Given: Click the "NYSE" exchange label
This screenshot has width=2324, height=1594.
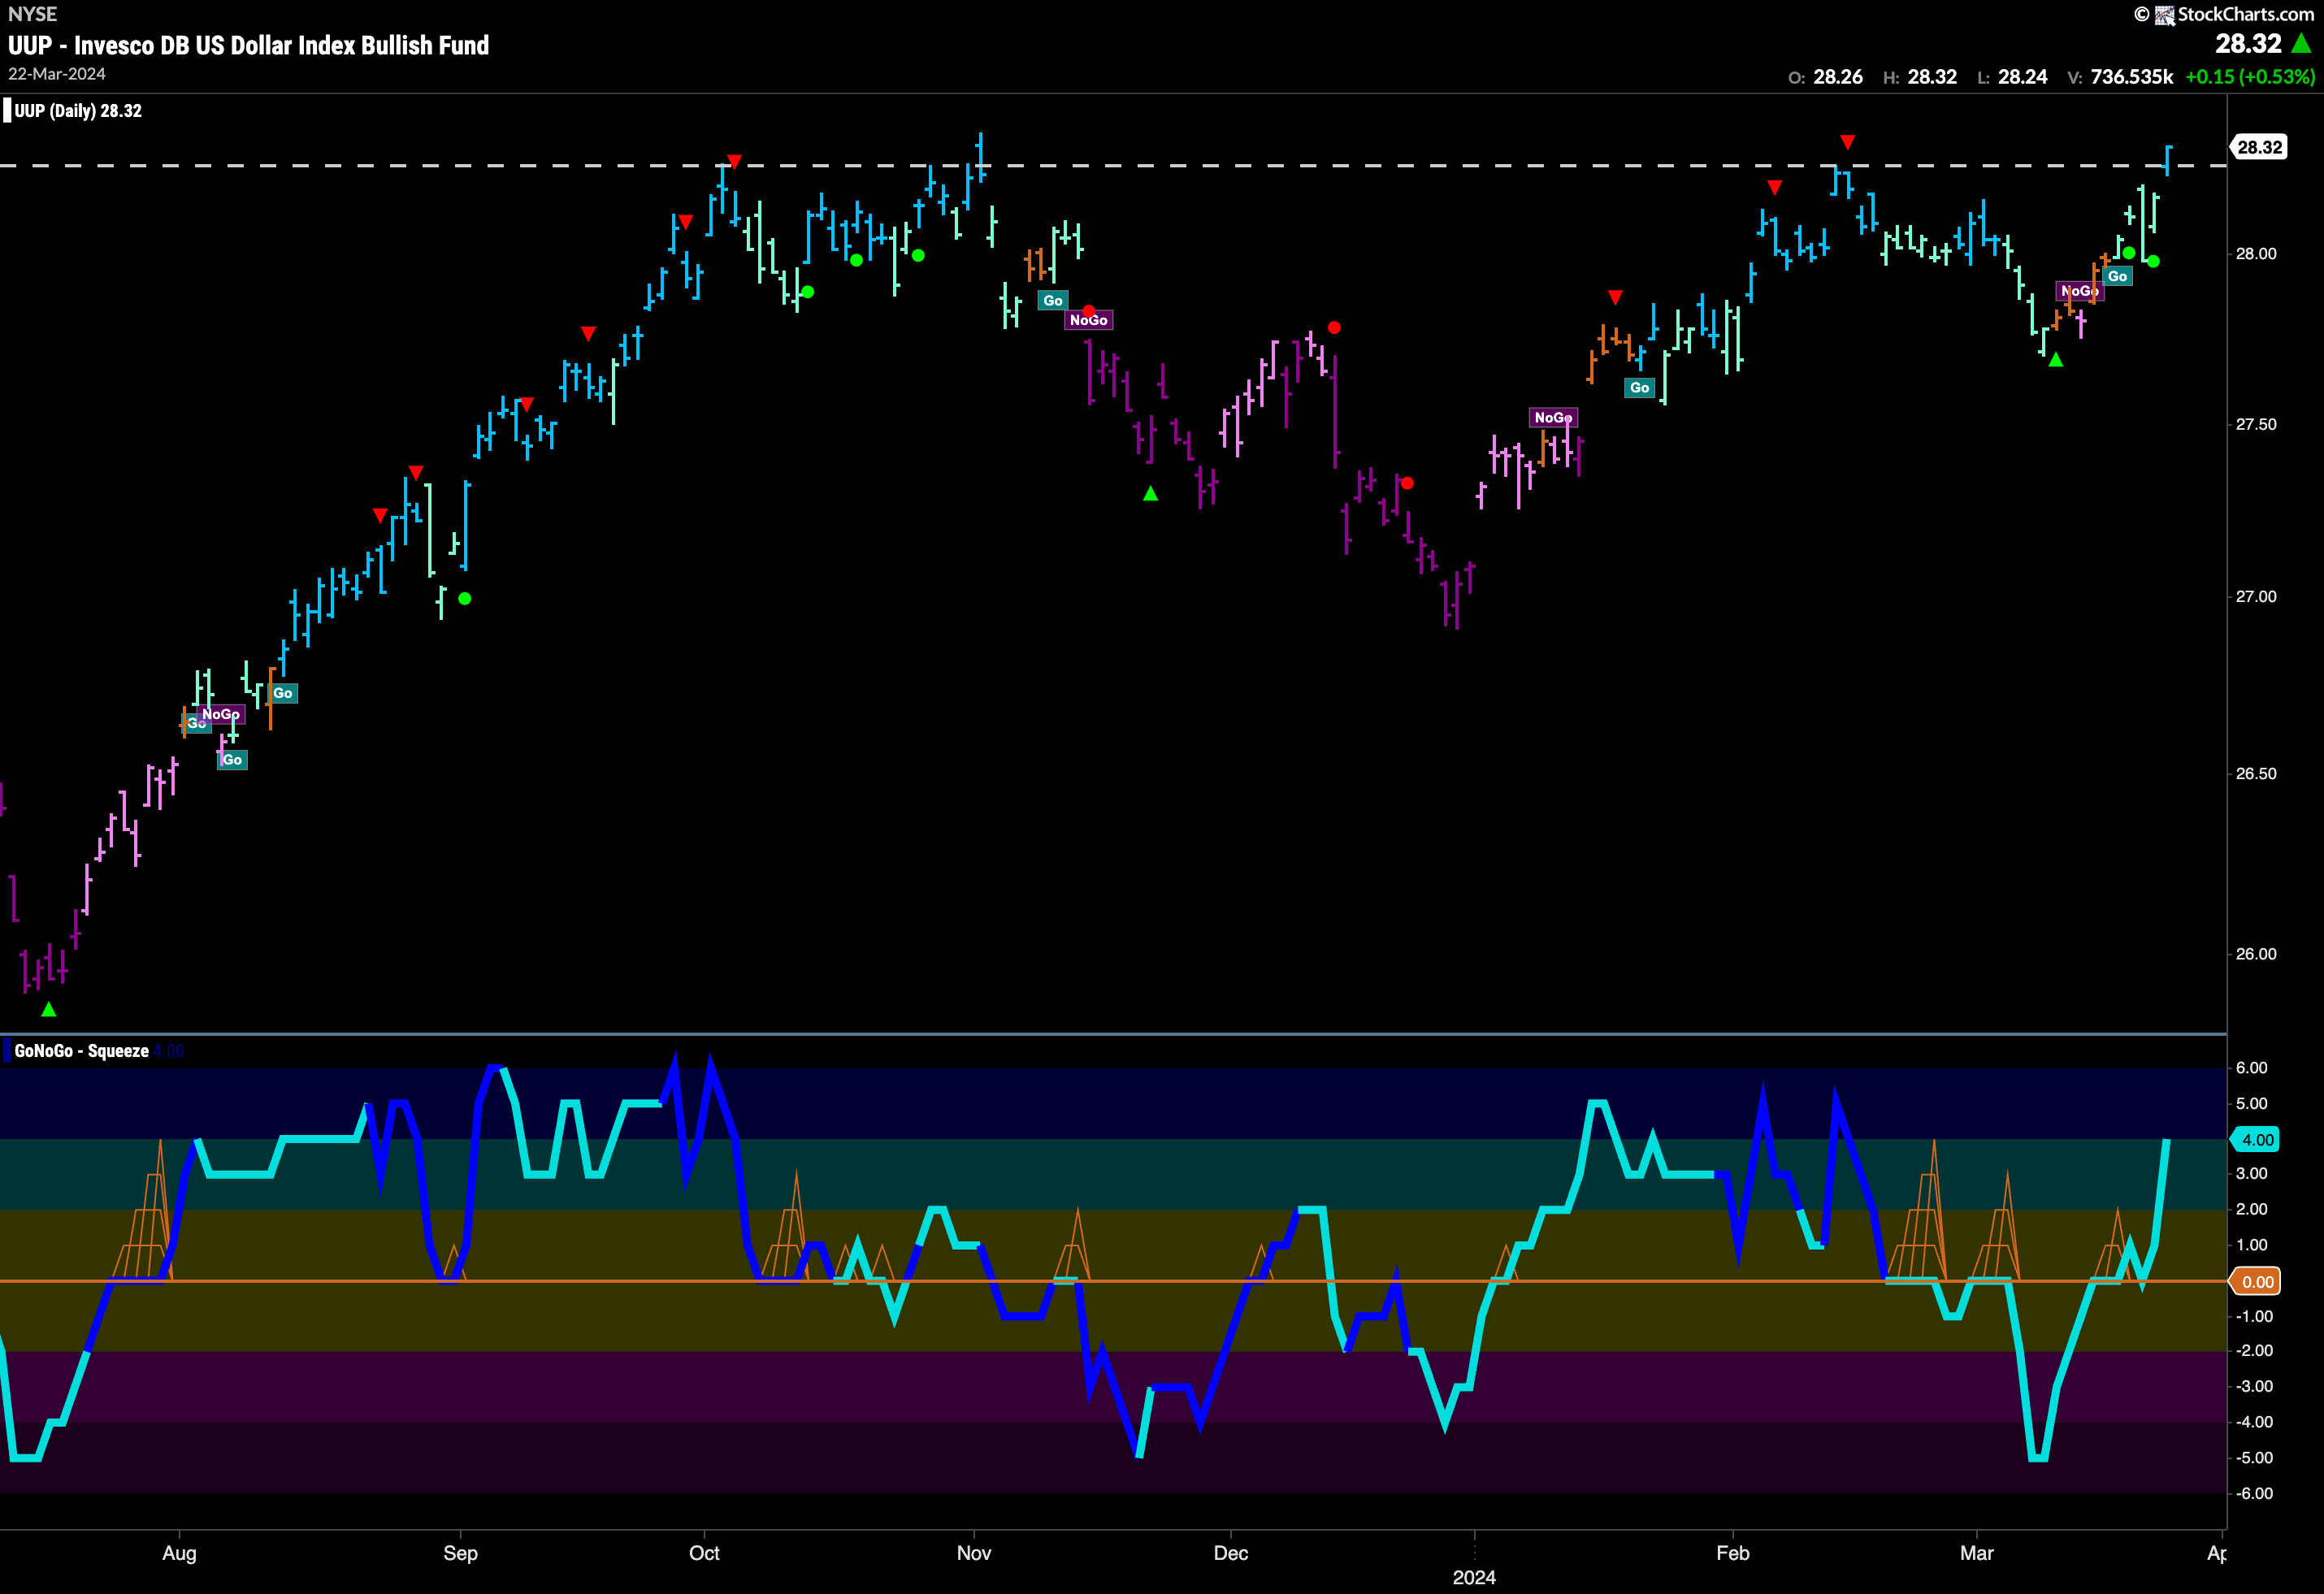Looking at the screenshot, I should (32, 14).
